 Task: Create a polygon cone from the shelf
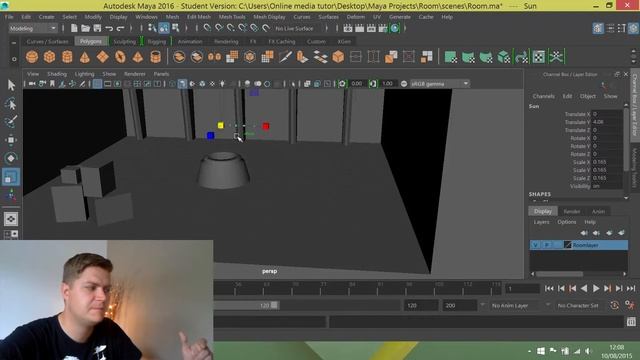(x=84, y=57)
